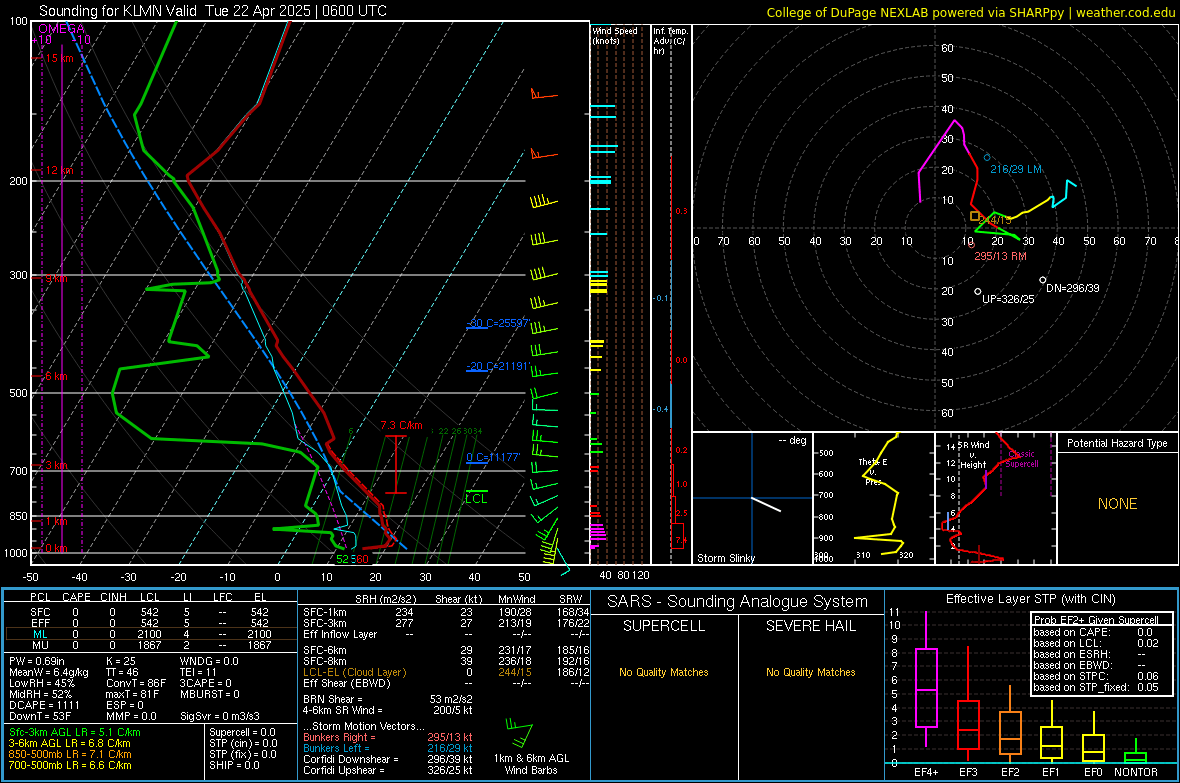The width and height of the screenshot is (1180, 783).
Task: Click the SFC-6km shear row label
Action: pos(324,650)
